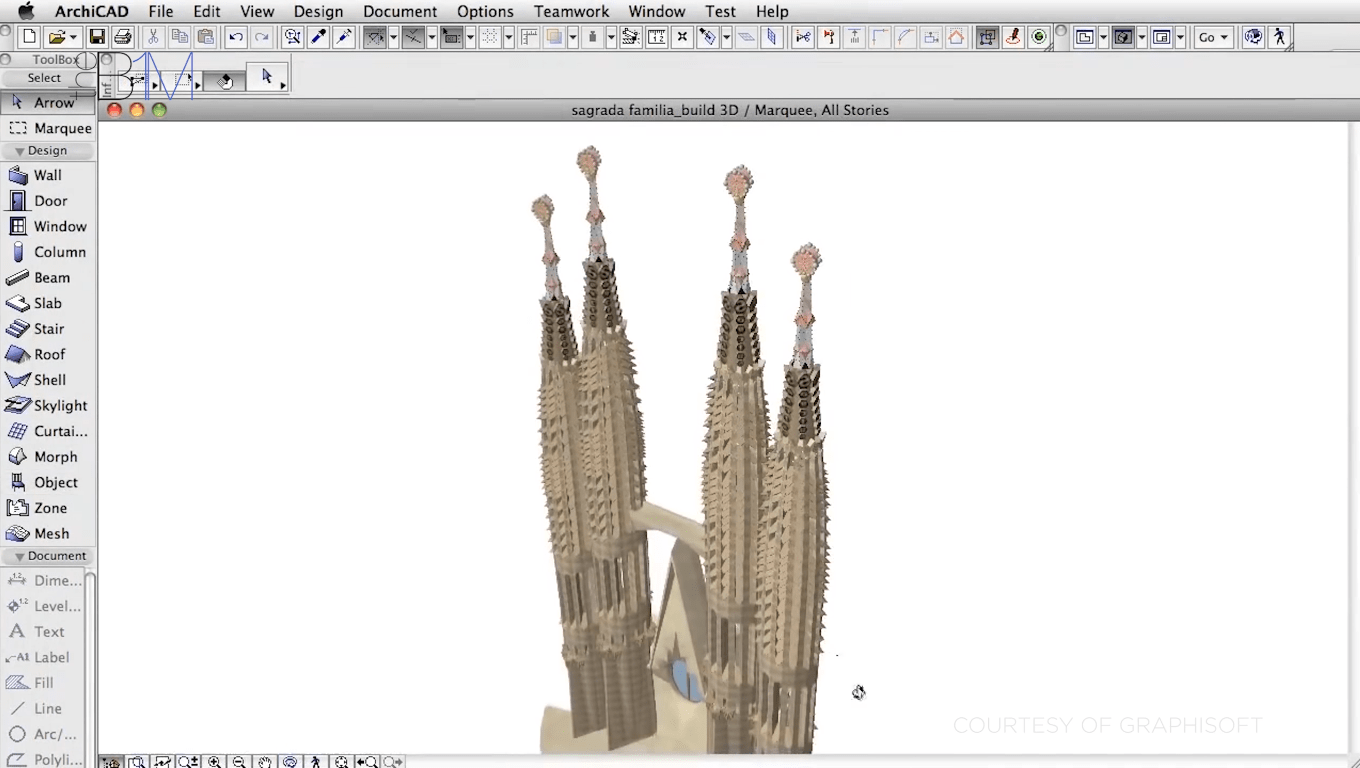The width and height of the screenshot is (1360, 768).
Task: Click the Print icon in the toolbar
Action: (x=123, y=37)
